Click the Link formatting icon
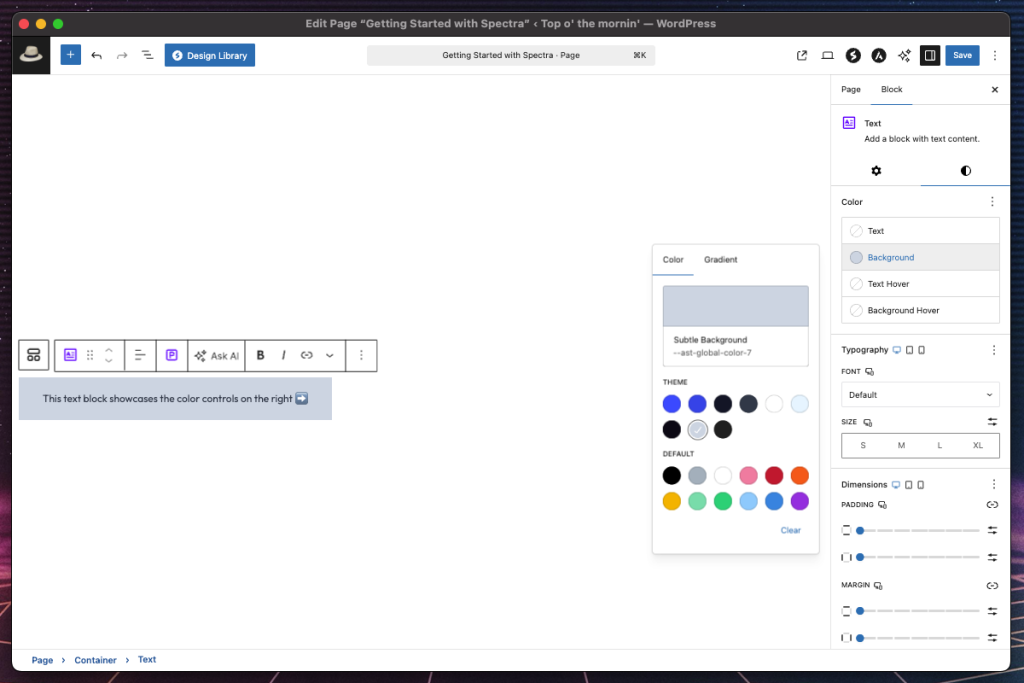The image size is (1024, 683). coord(307,355)
